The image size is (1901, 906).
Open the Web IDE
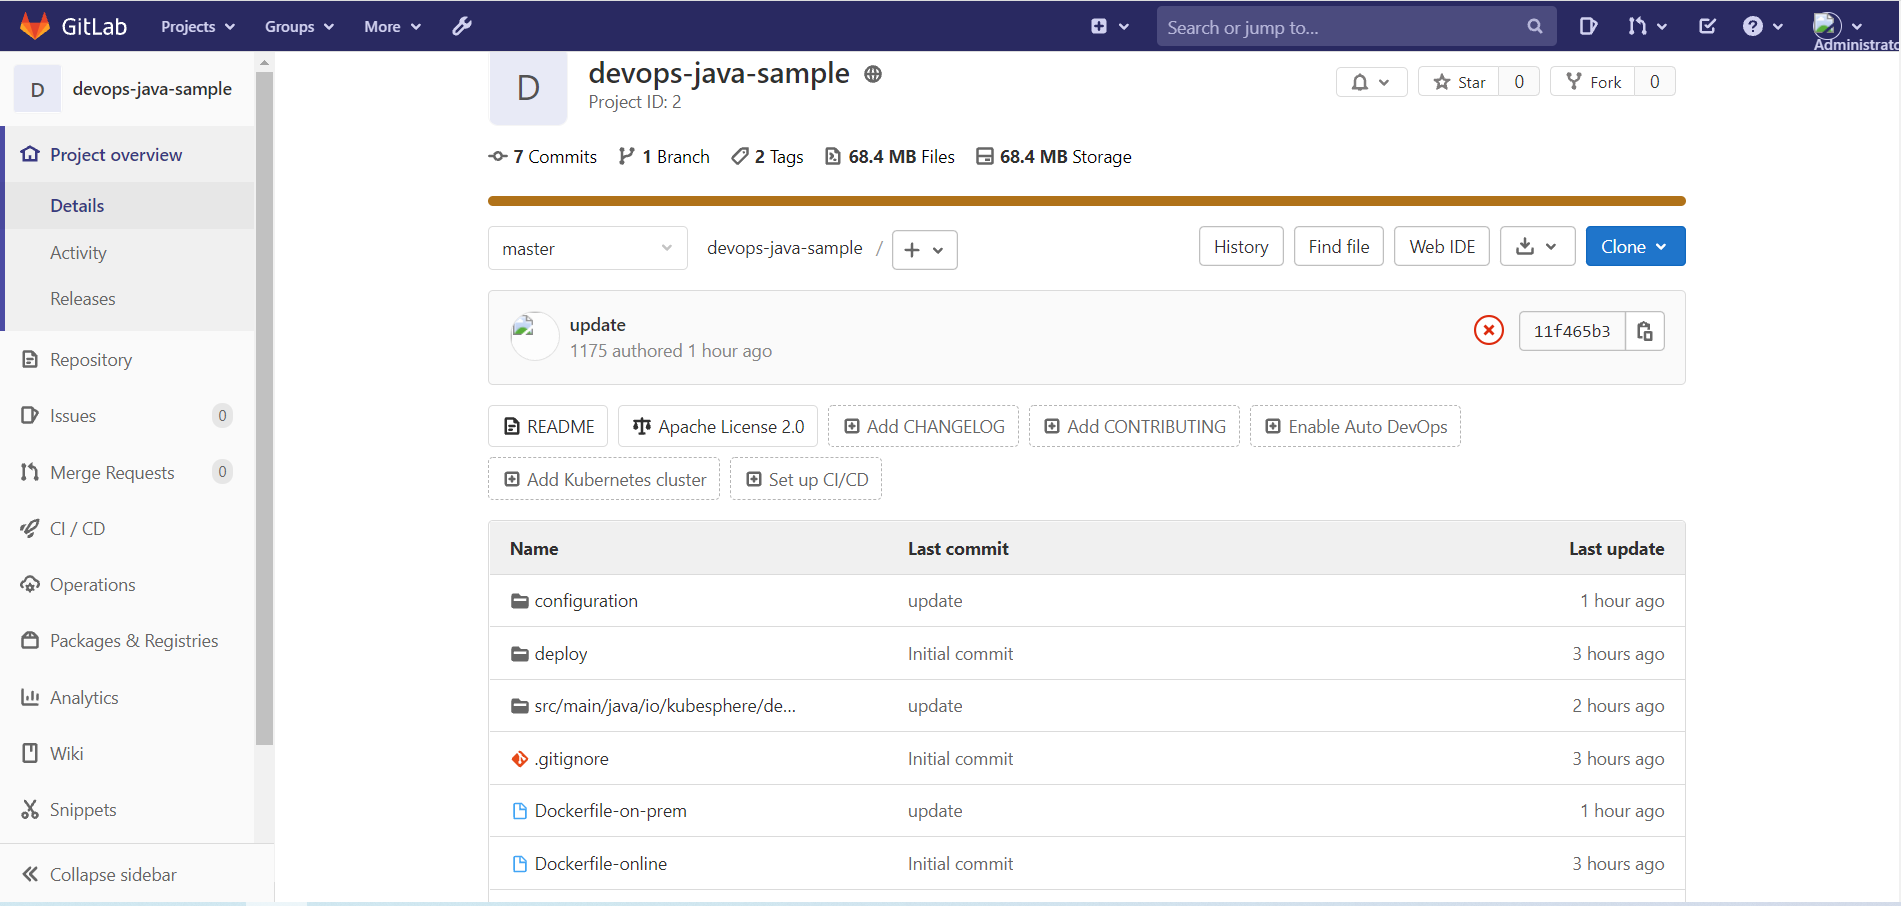click(1442, 247)
